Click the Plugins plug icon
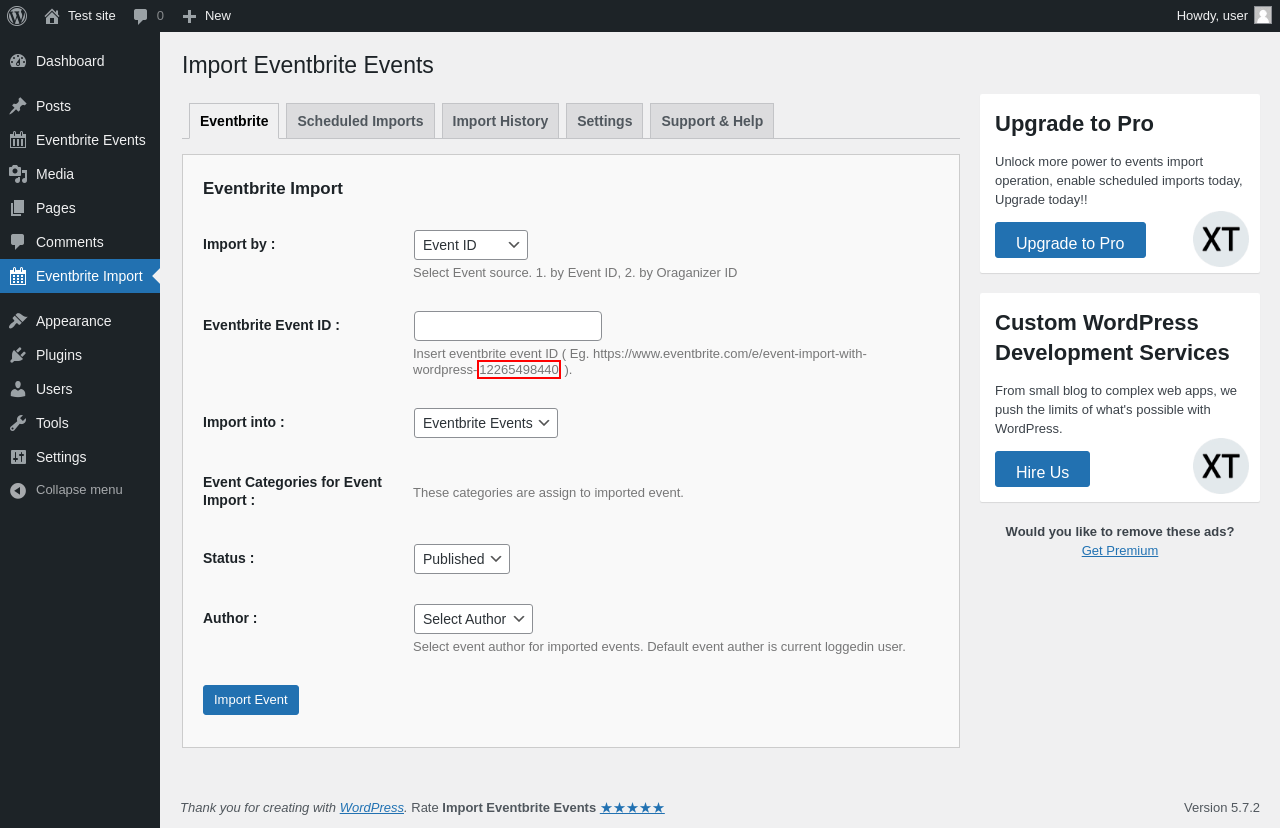Image resolution: width=1280 pixels, height=828 pixels. click(18, 355)
